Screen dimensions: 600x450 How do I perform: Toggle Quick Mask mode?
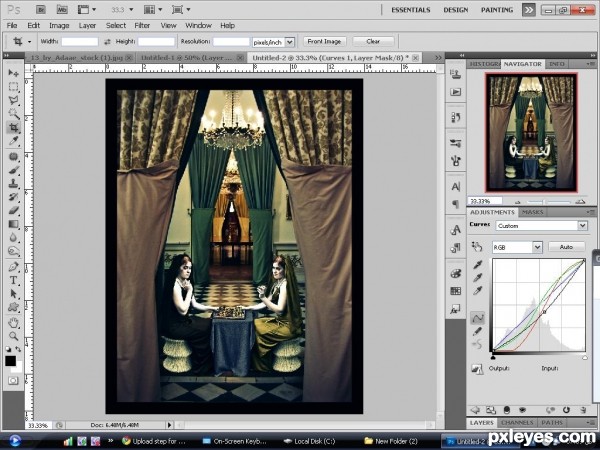point(13,381)
